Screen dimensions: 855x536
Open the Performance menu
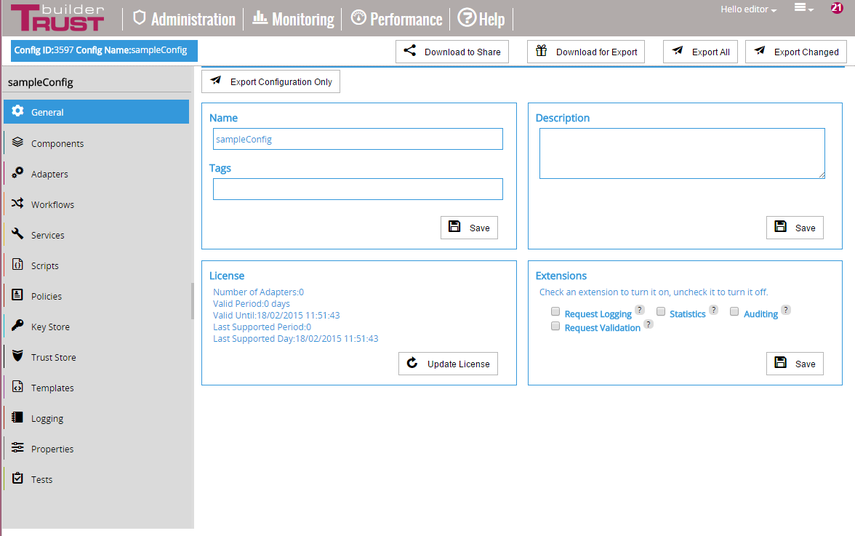pyautogui.click(x=396, y=19)
